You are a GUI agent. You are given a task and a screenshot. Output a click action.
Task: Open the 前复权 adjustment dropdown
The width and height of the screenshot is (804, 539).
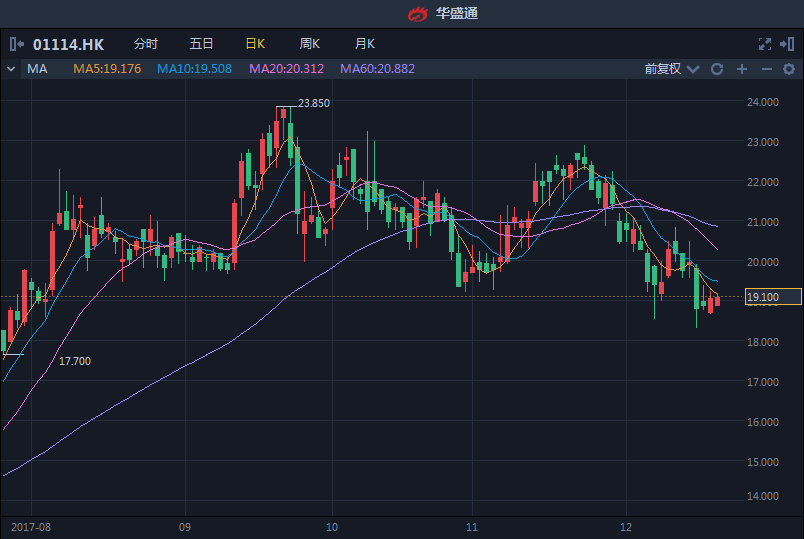click(x=668, y=69)
